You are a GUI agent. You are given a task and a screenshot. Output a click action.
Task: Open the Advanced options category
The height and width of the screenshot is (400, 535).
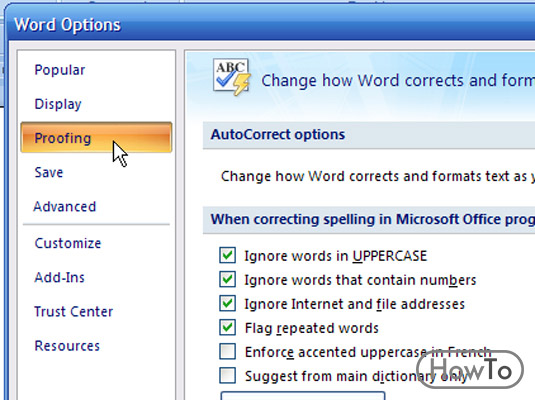(65, 206)
